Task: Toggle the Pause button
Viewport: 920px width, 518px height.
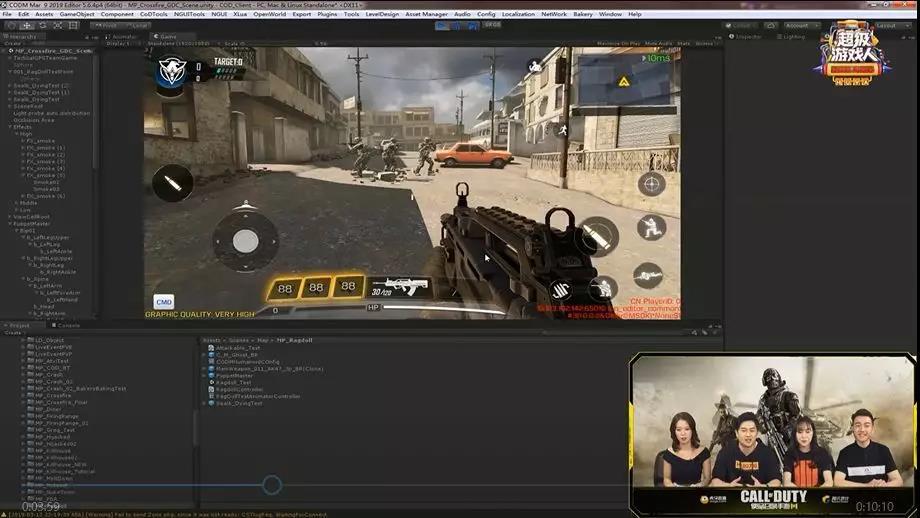Action: [458, 25]
